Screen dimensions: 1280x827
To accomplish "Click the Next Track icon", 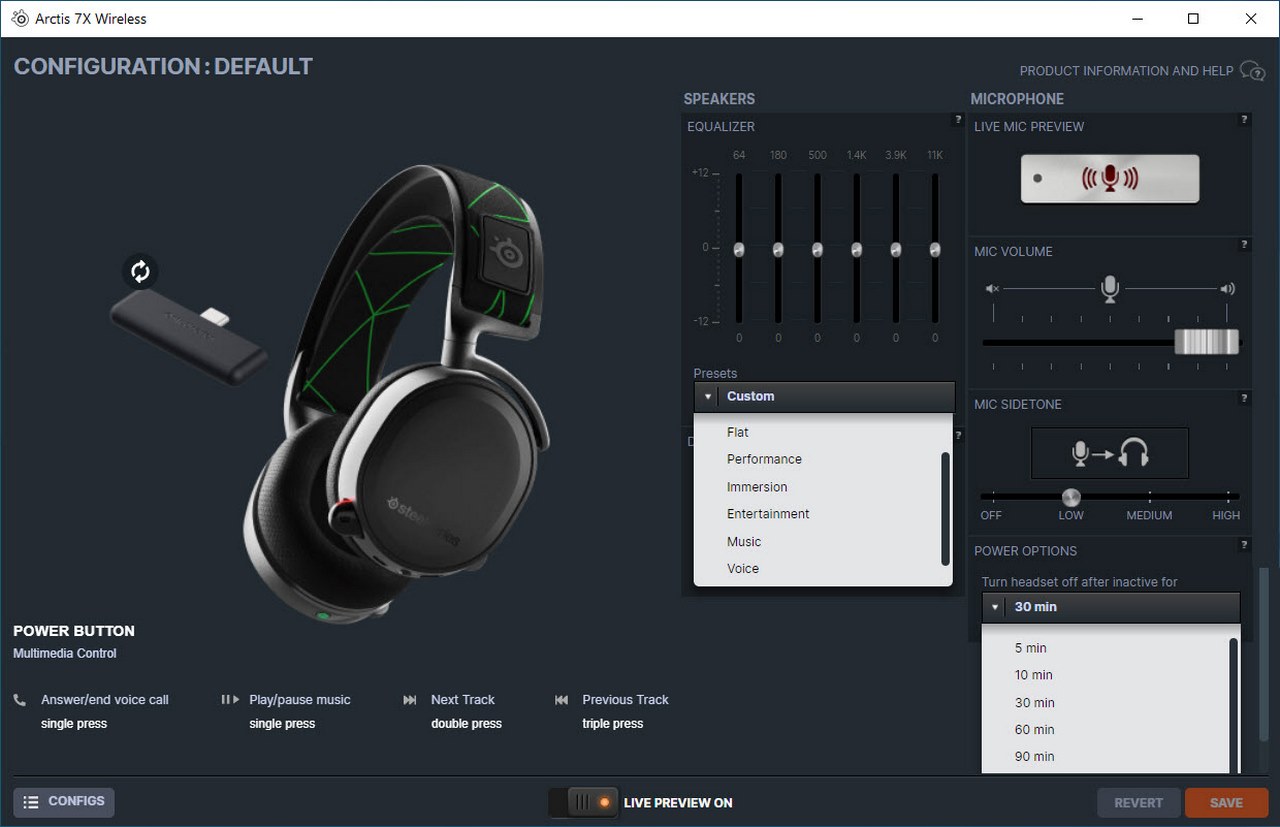I will tap(410, 700).
